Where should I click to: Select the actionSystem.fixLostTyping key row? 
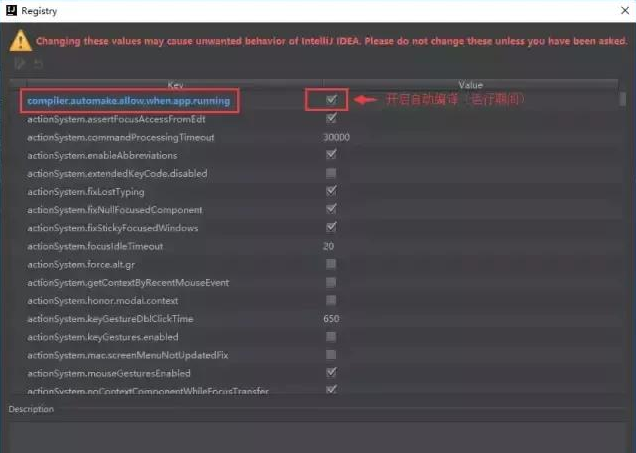(x=87, y=191)
